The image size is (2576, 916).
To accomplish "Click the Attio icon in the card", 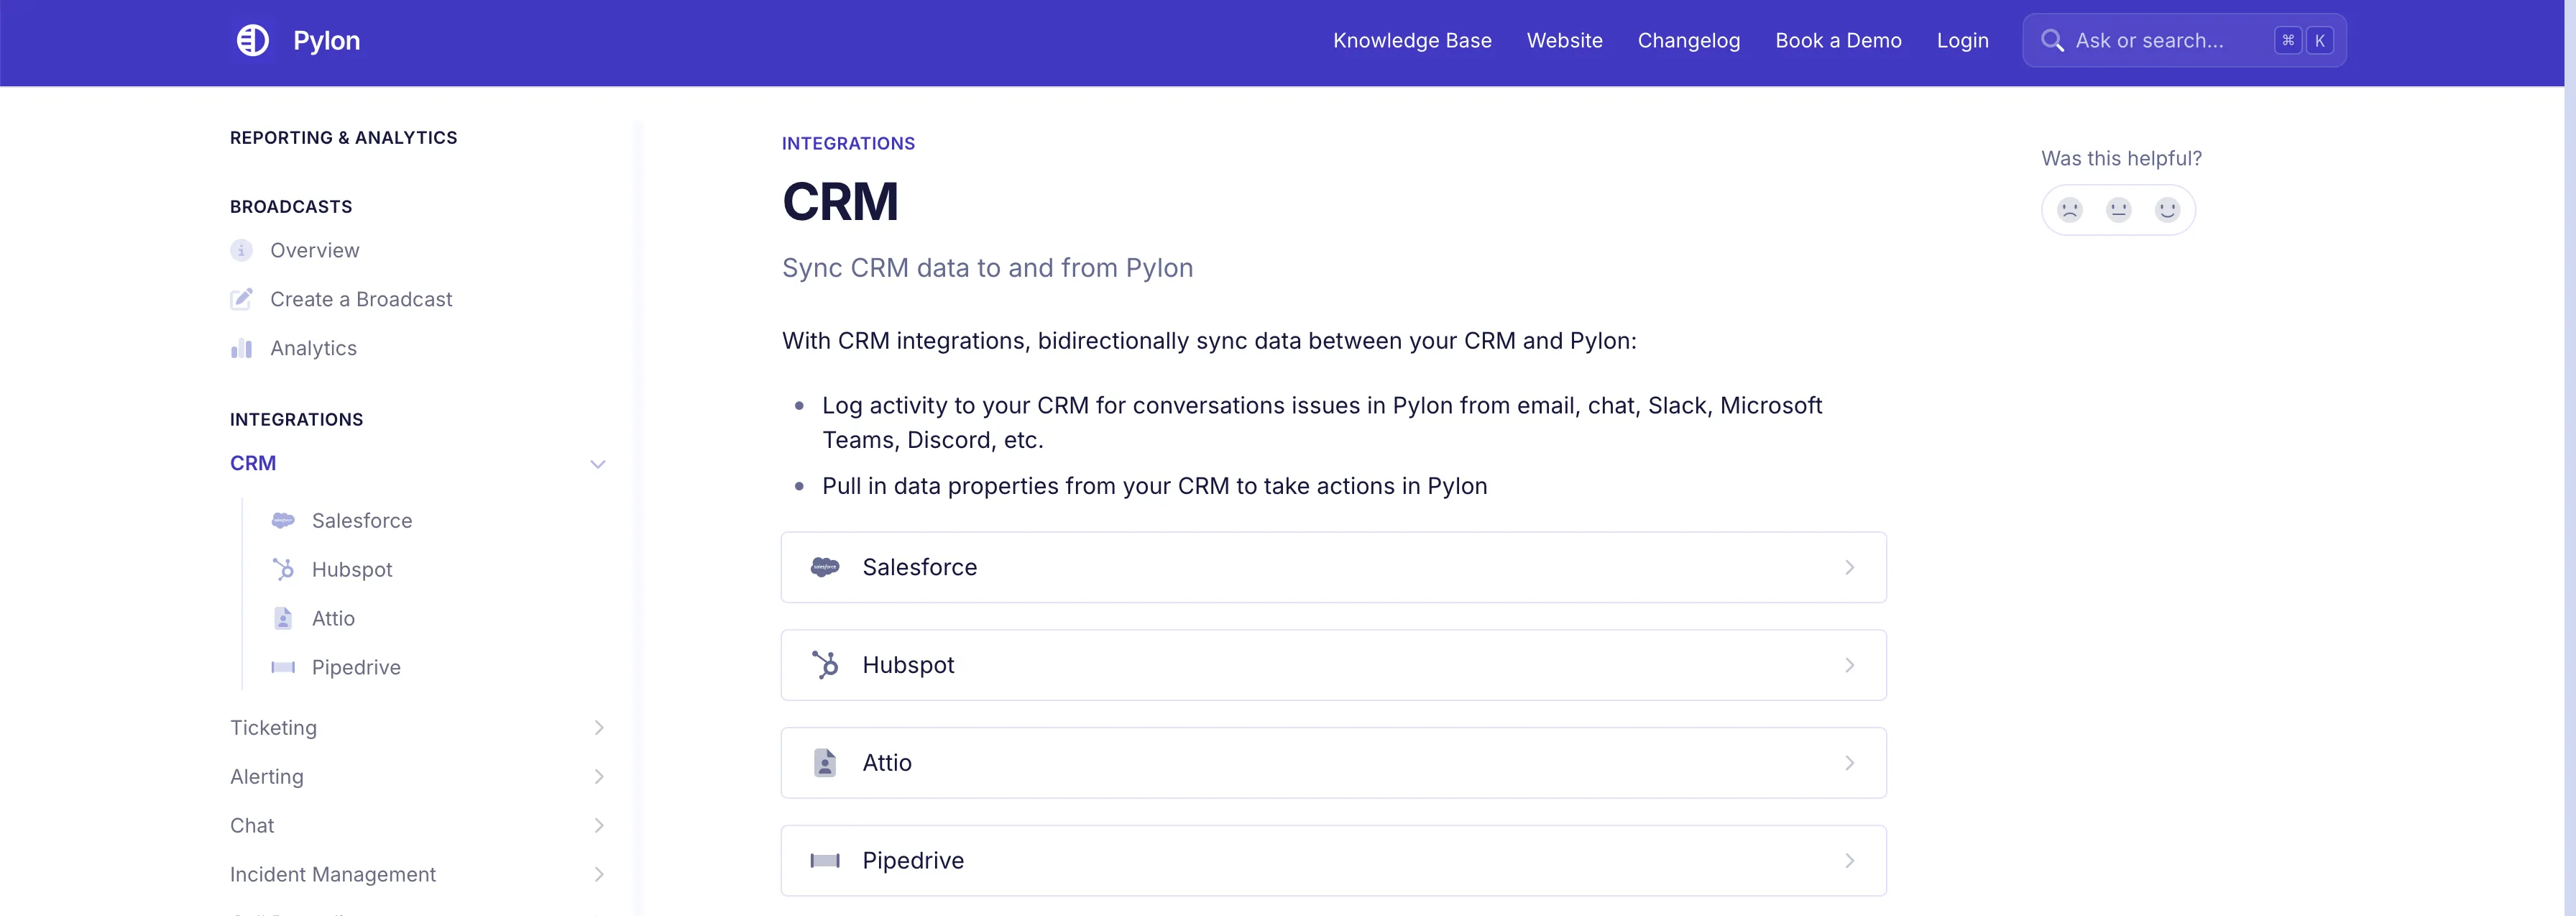I will [x=825, y=763].
